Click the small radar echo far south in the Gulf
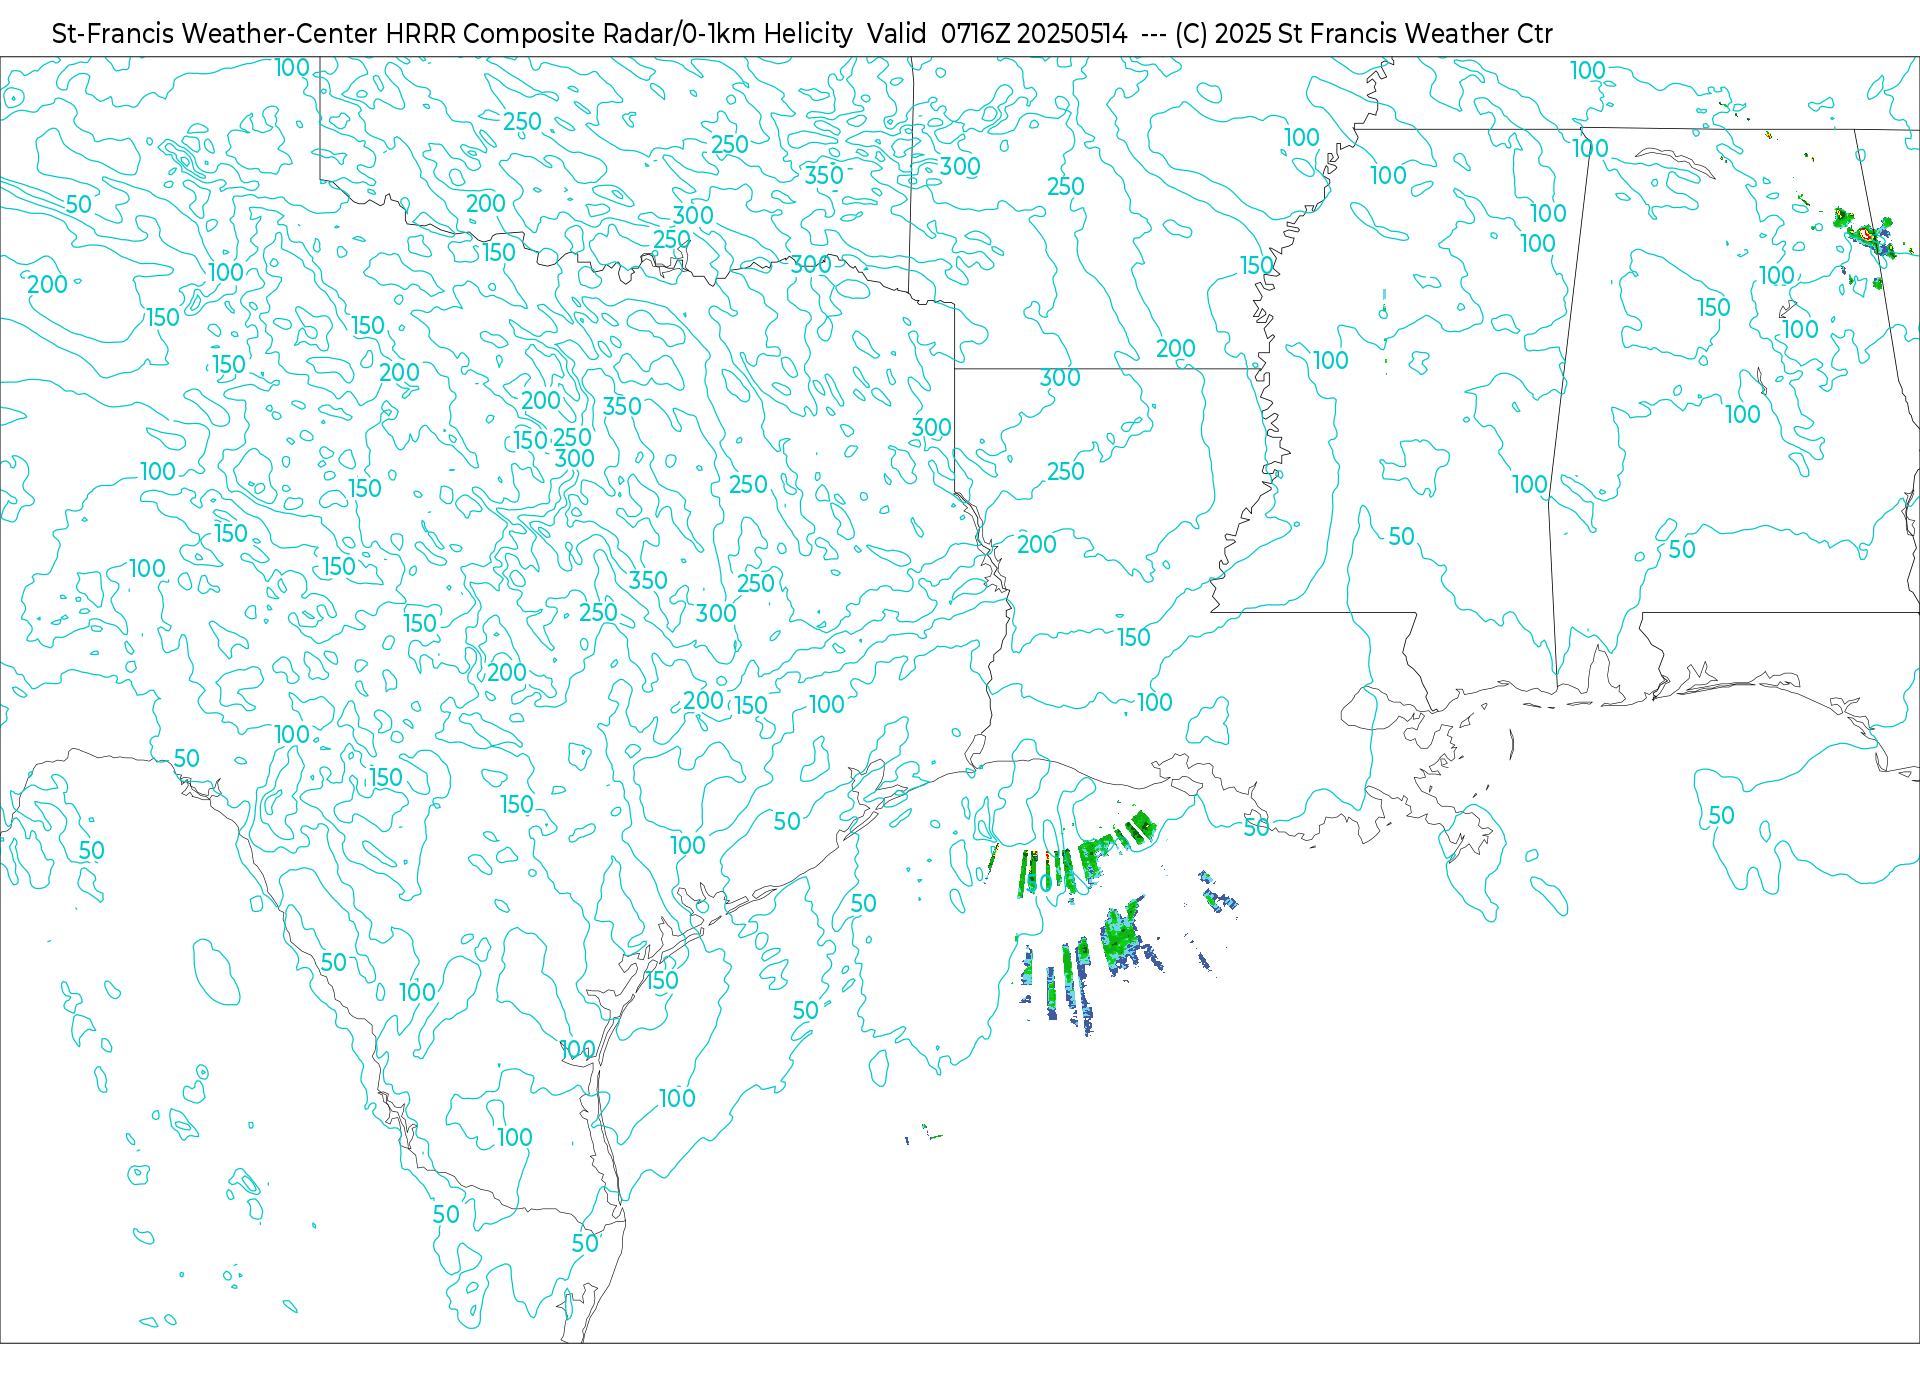 (x=924, y=1134)
